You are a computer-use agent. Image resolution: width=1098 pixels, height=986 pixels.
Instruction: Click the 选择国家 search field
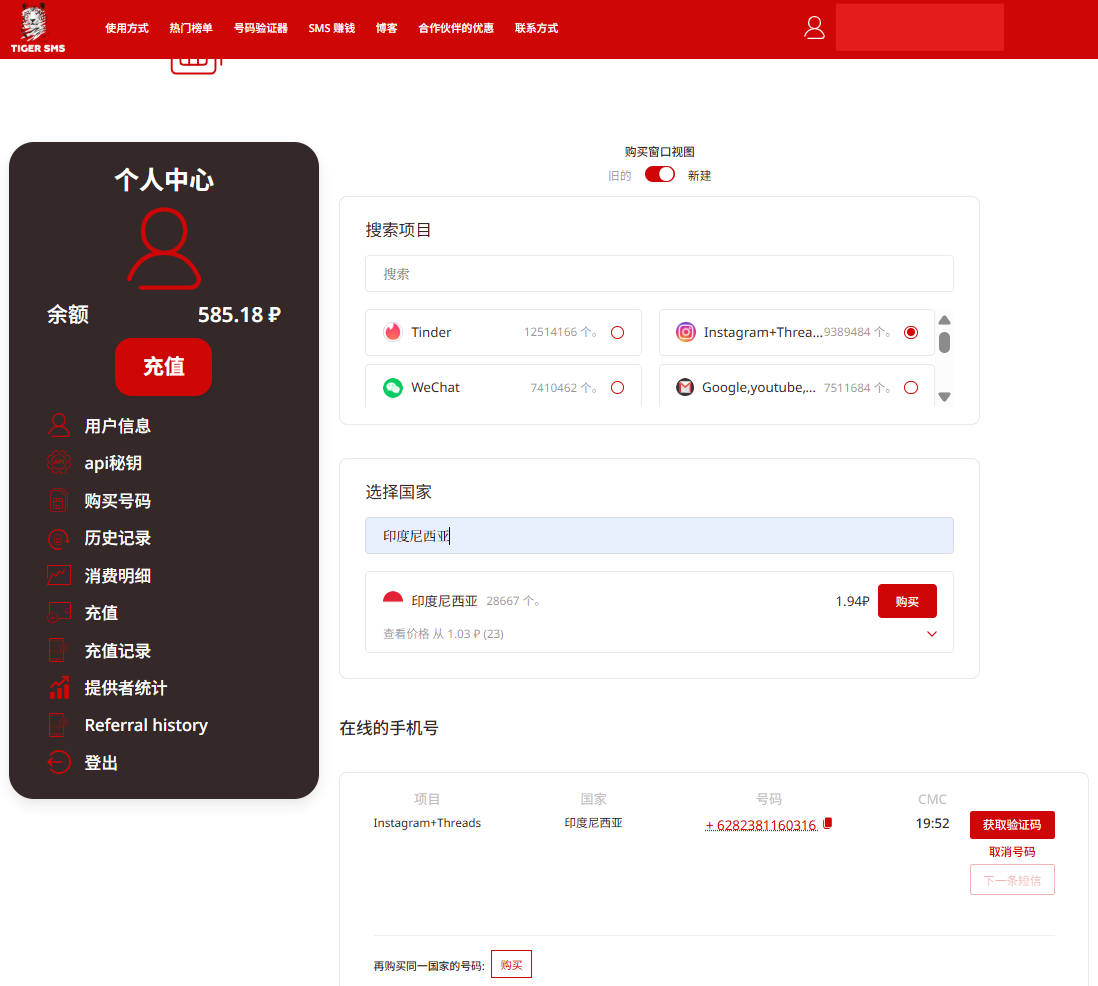point(659,535)
